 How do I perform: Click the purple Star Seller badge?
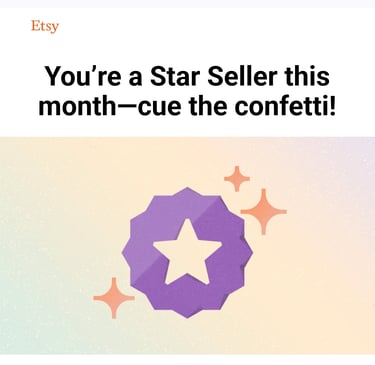tap(187, 253)
